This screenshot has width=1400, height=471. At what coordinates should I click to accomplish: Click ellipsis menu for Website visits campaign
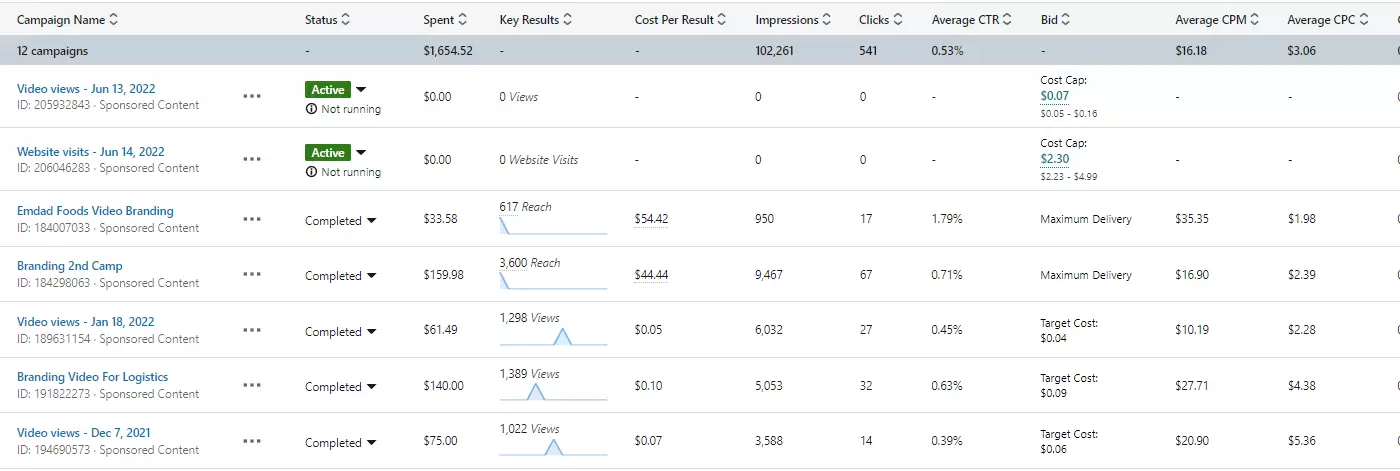click(252, 159)
